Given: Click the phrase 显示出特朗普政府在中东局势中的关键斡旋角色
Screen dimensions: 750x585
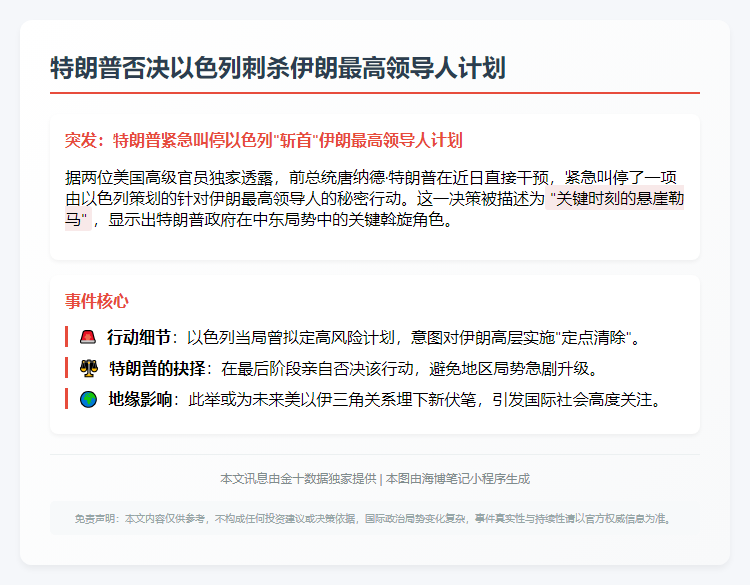Looking at the screenshot, I should [x=276, y=220].
